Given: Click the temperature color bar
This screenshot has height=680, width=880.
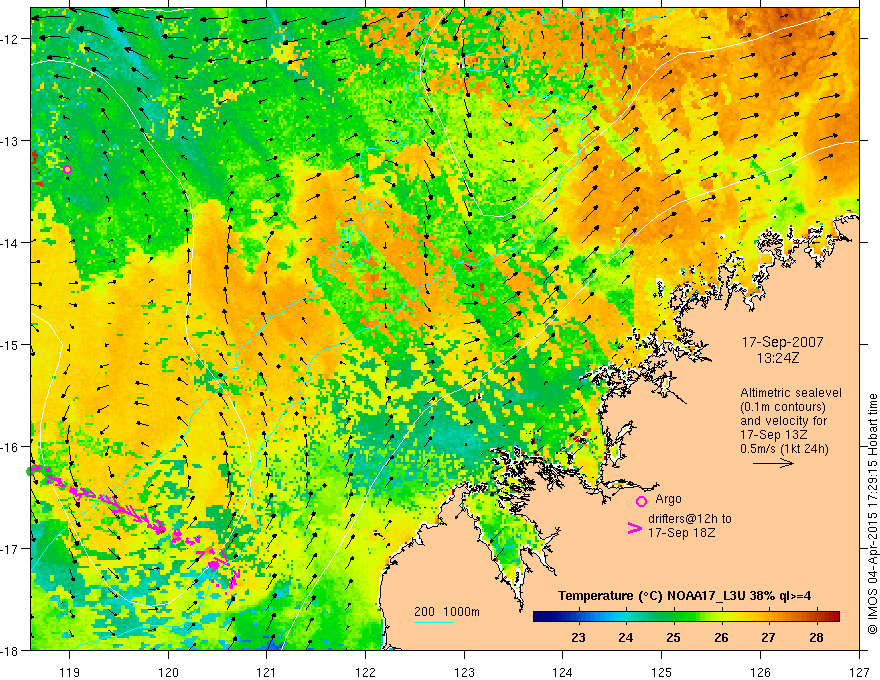Looking at the screenshot, I should pyautogui.click(x=686, y=617).
